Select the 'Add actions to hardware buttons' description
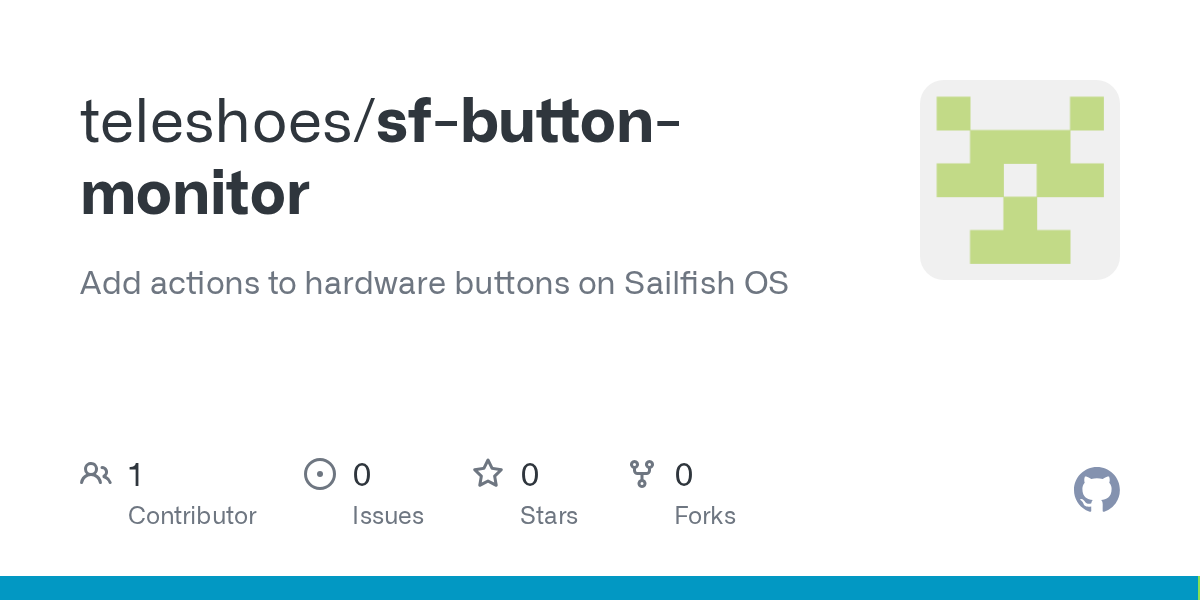Image resolution: width=1200 pixels, height=600 pixels. coord(434,283)
